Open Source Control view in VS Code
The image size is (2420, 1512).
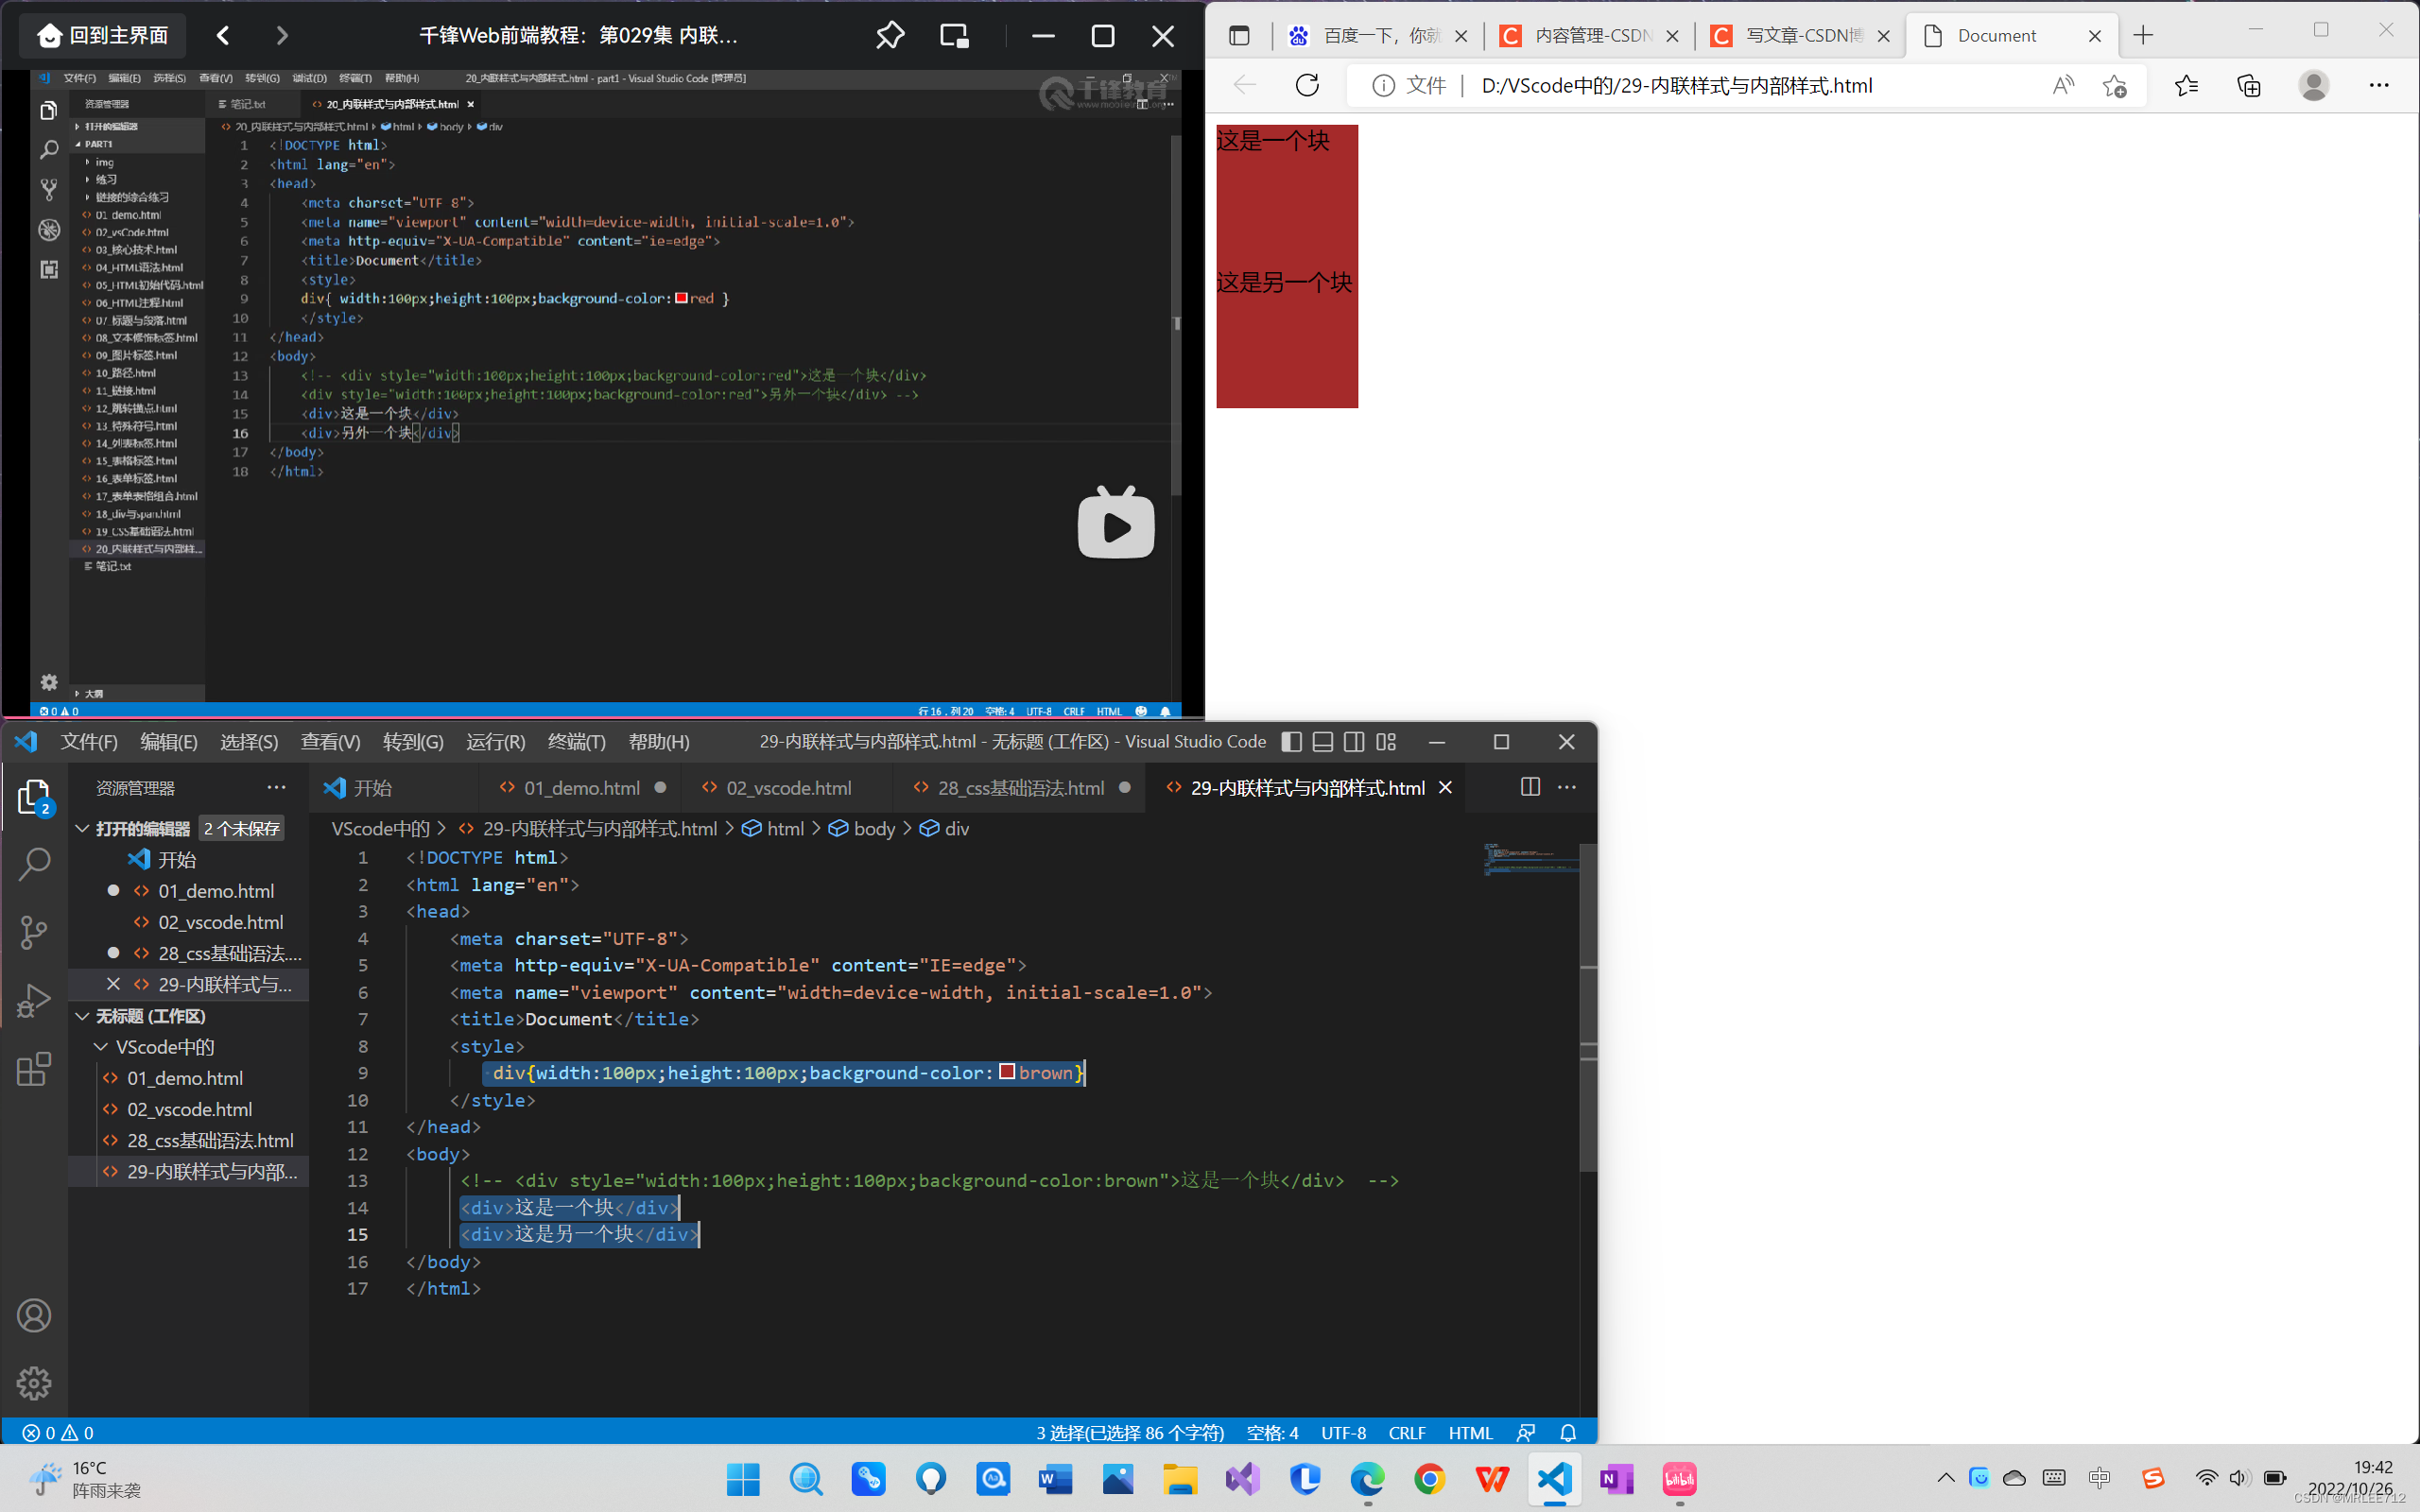(34, 932)
